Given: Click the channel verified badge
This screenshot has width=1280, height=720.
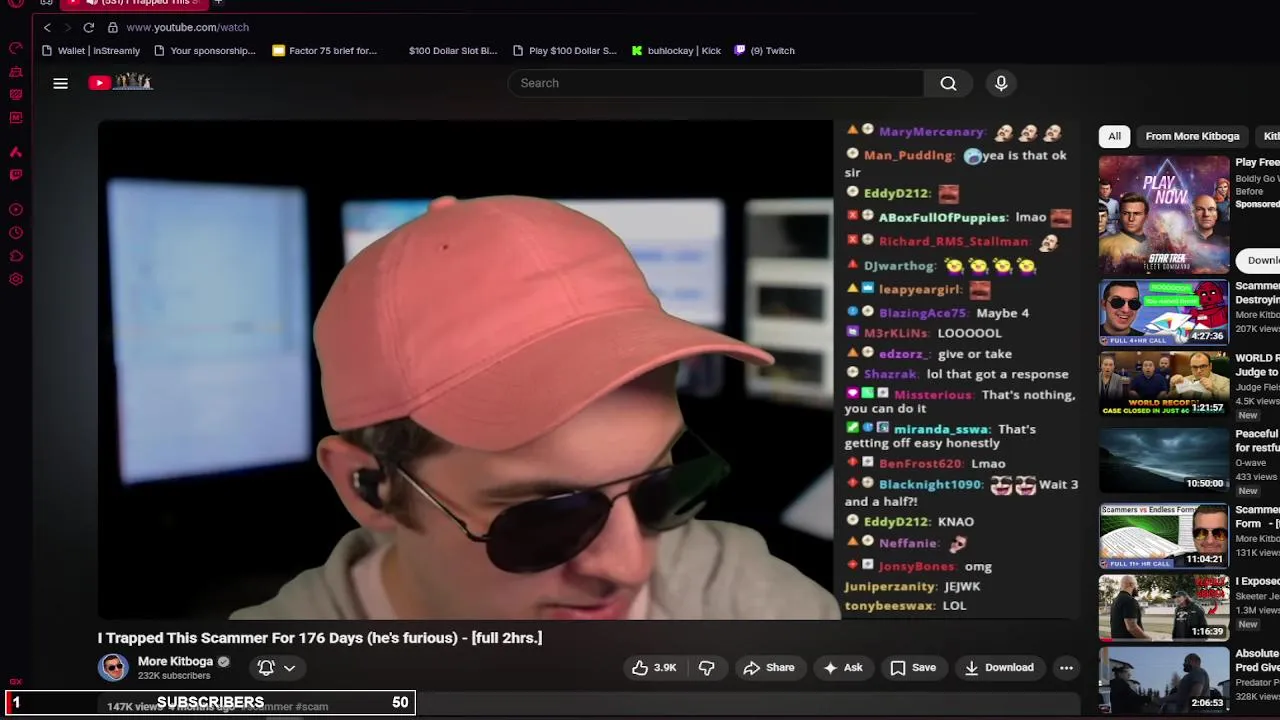Looking at the screenshot, I should click(x=223, y=661).
